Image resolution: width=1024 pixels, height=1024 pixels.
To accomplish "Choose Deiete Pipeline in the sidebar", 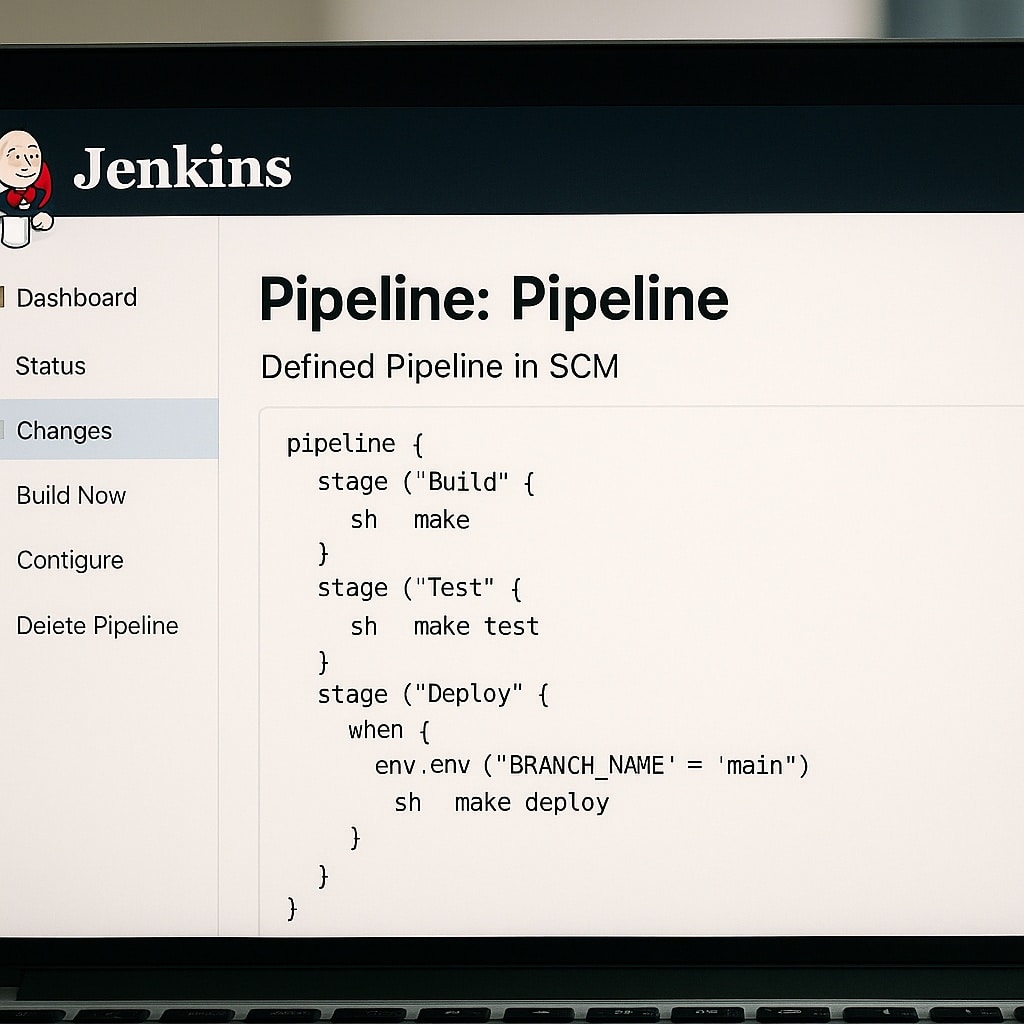I will pos(97,626).
